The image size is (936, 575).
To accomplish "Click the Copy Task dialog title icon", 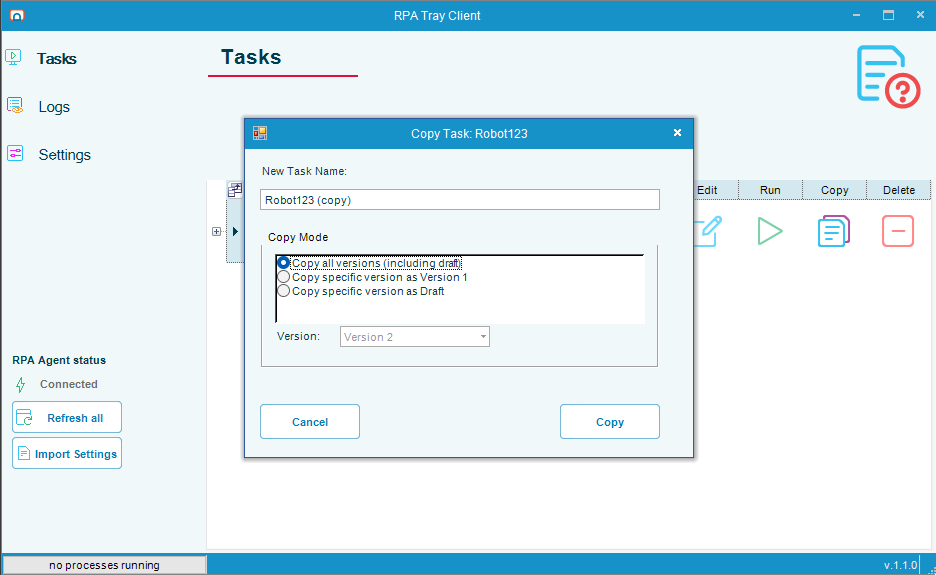I will coord(260,133).
